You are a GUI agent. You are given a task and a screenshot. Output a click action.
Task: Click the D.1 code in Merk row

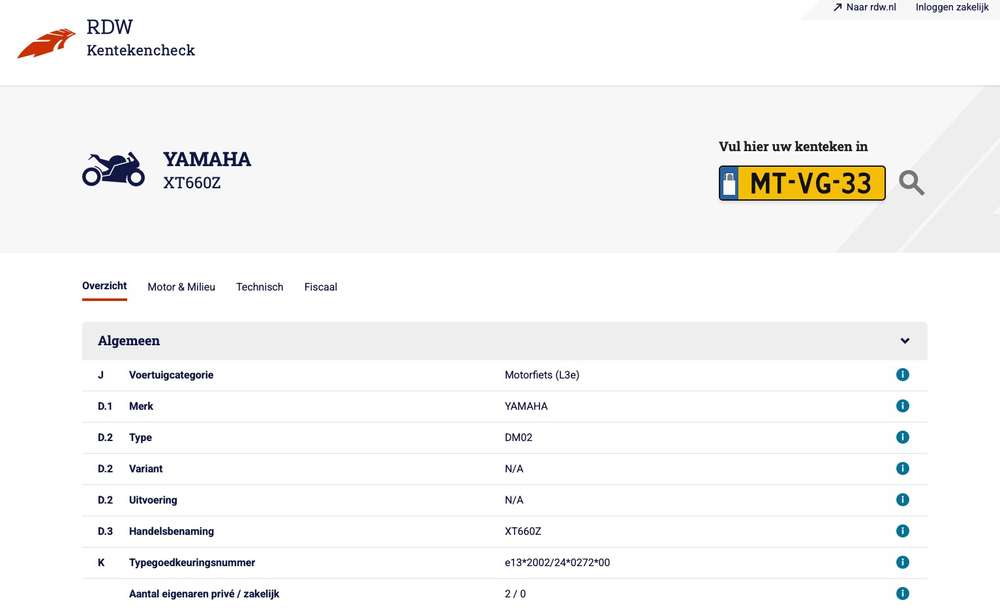pyautogui.click(x=105, y=406)
